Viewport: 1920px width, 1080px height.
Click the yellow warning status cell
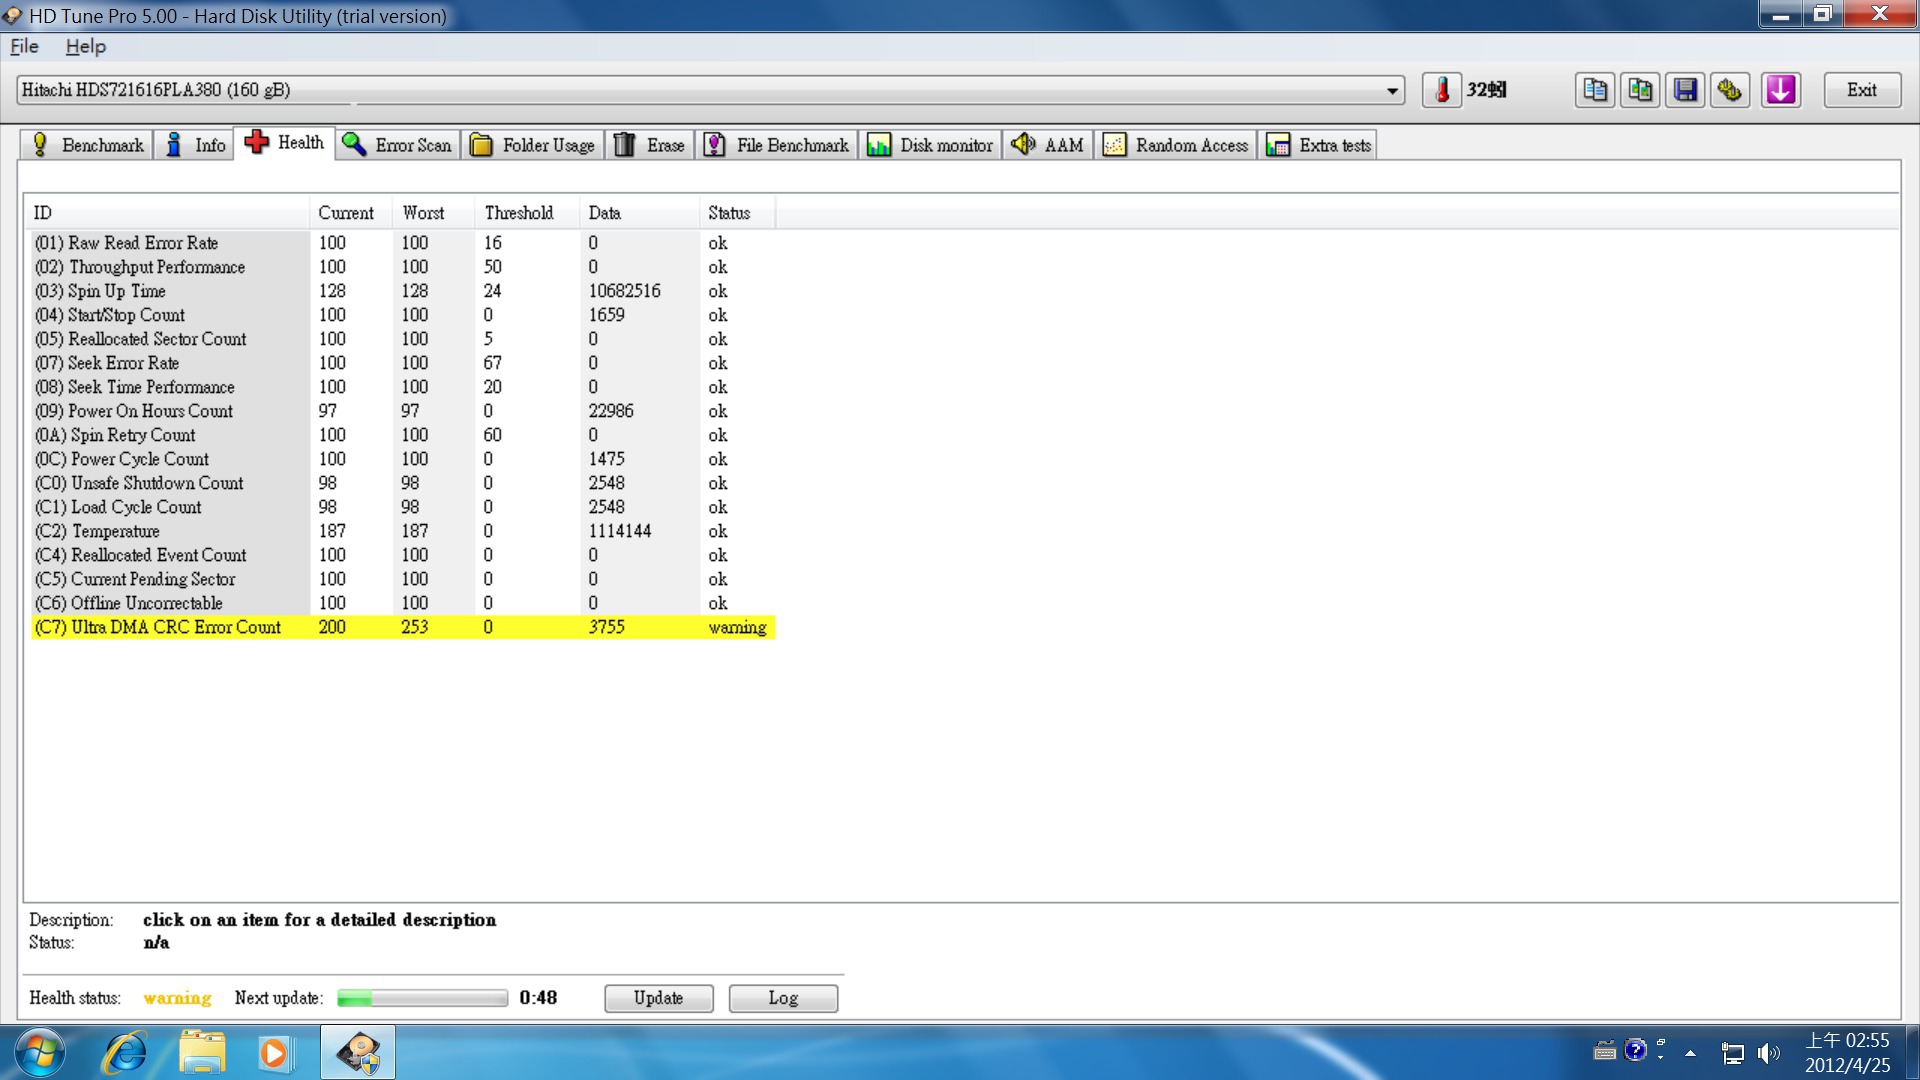click(x=737, y=627)
